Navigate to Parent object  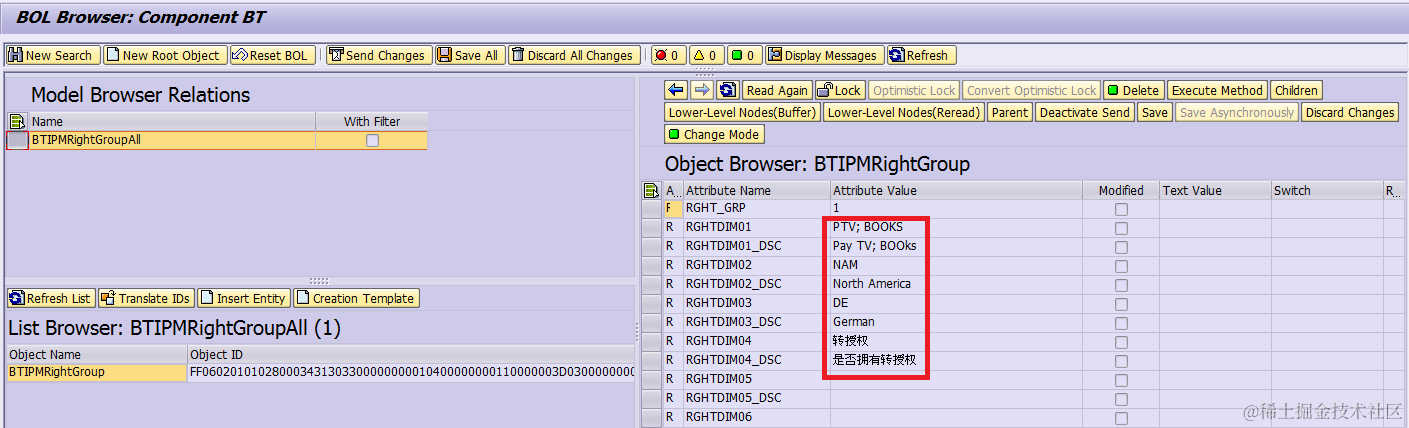tap(1009, 112)
